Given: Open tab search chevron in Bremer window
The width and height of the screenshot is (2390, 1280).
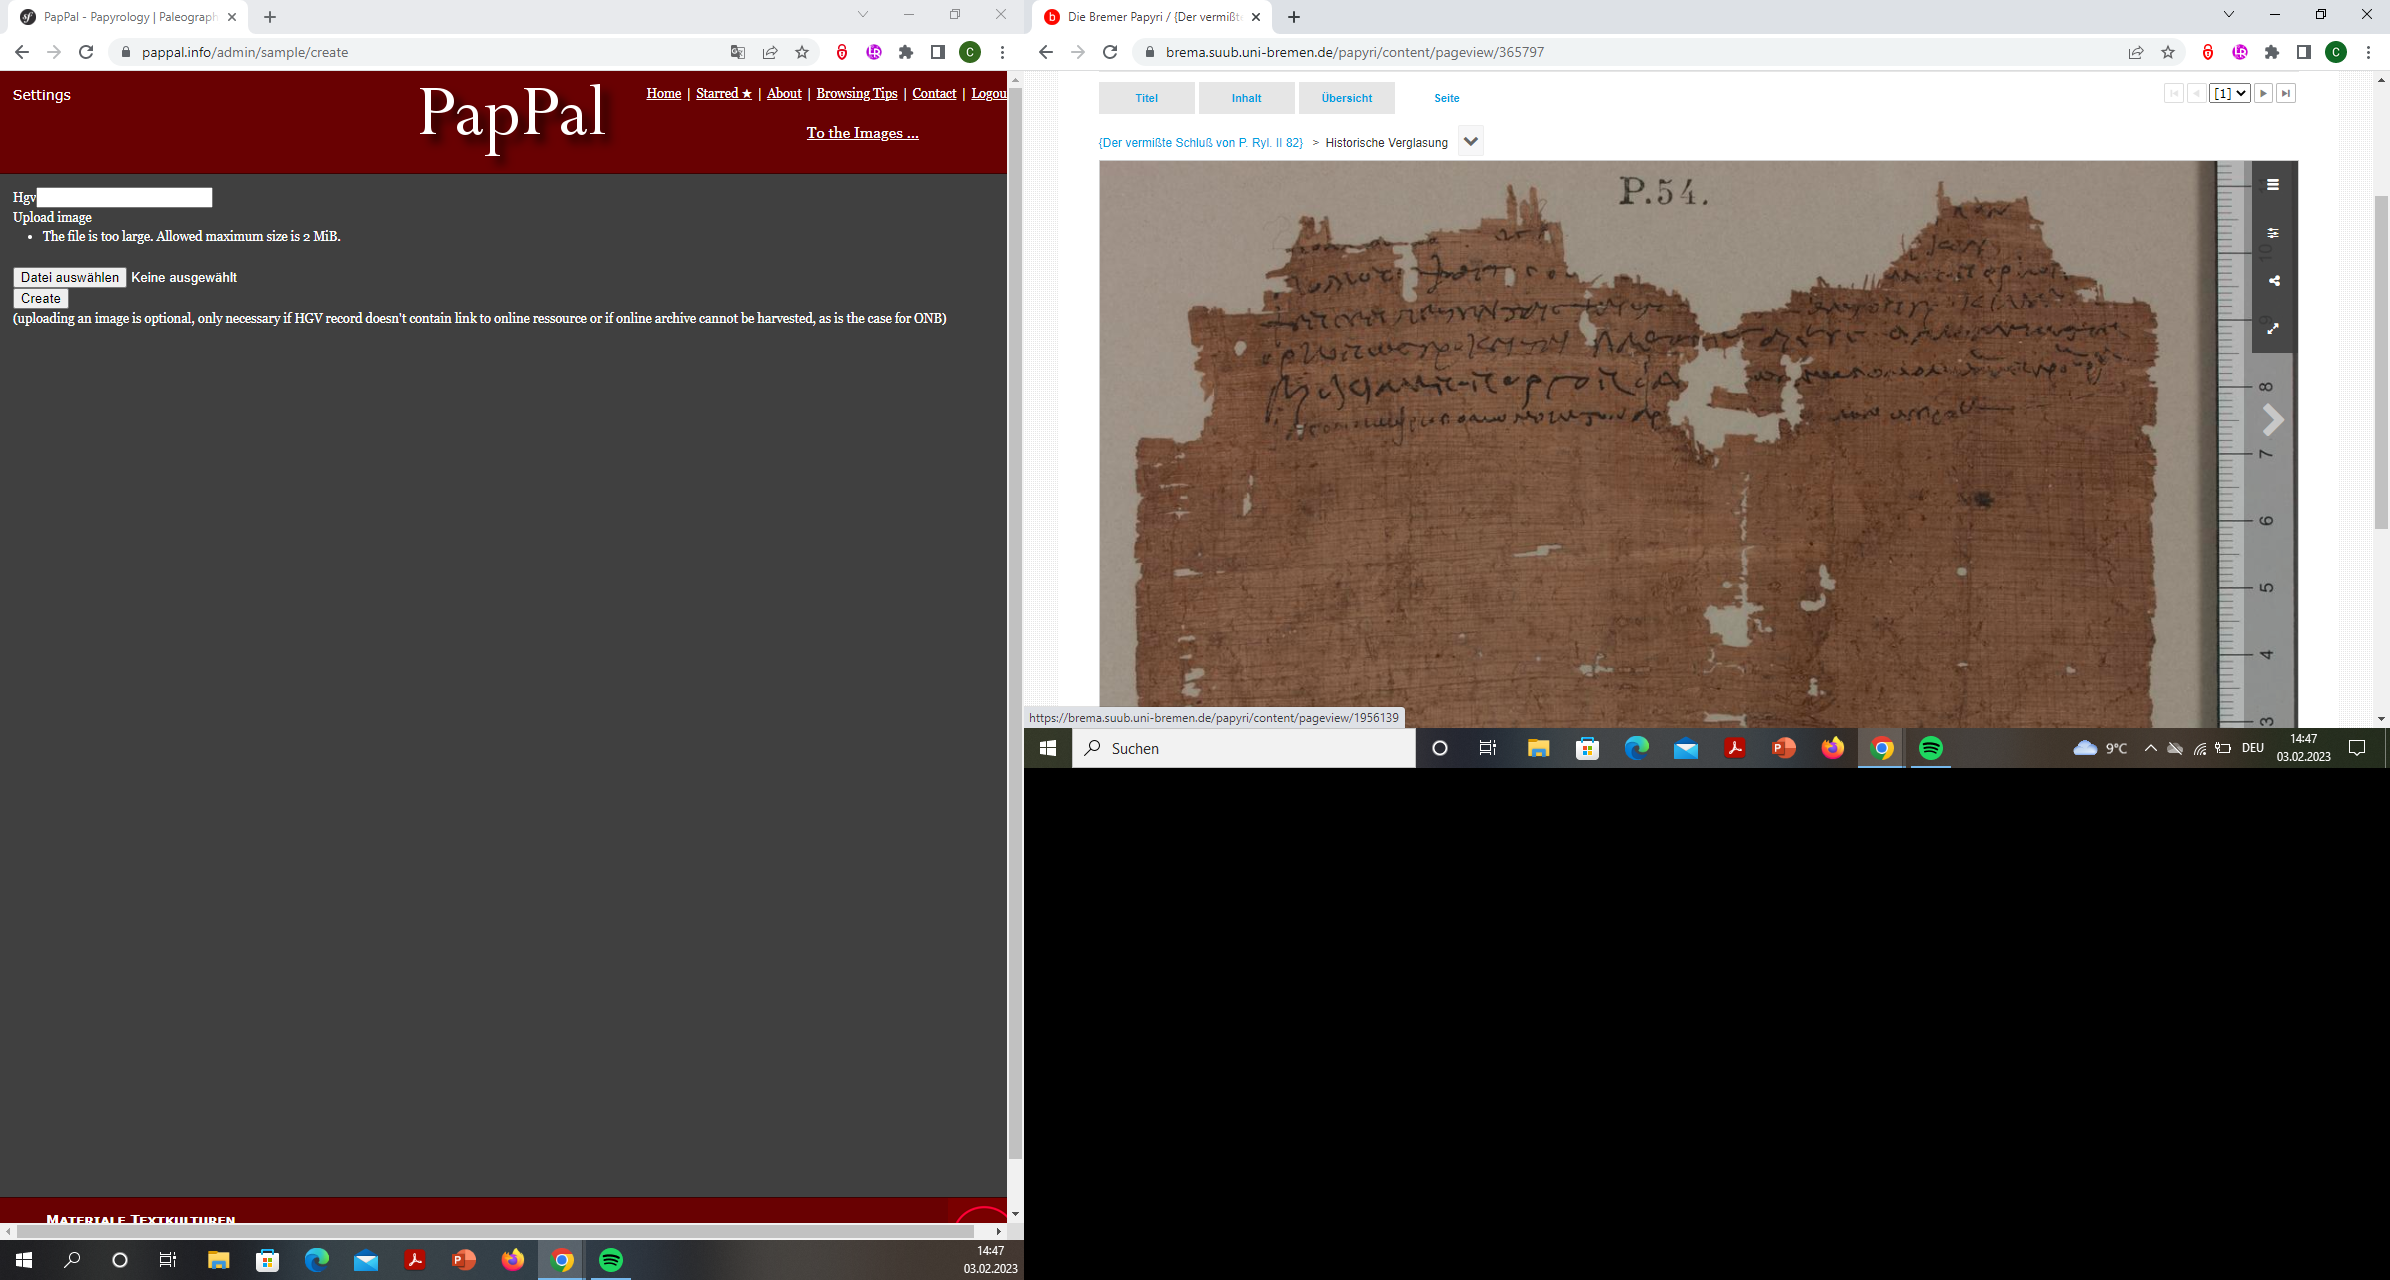Looking at the screenshot, I should [2229, 14].
